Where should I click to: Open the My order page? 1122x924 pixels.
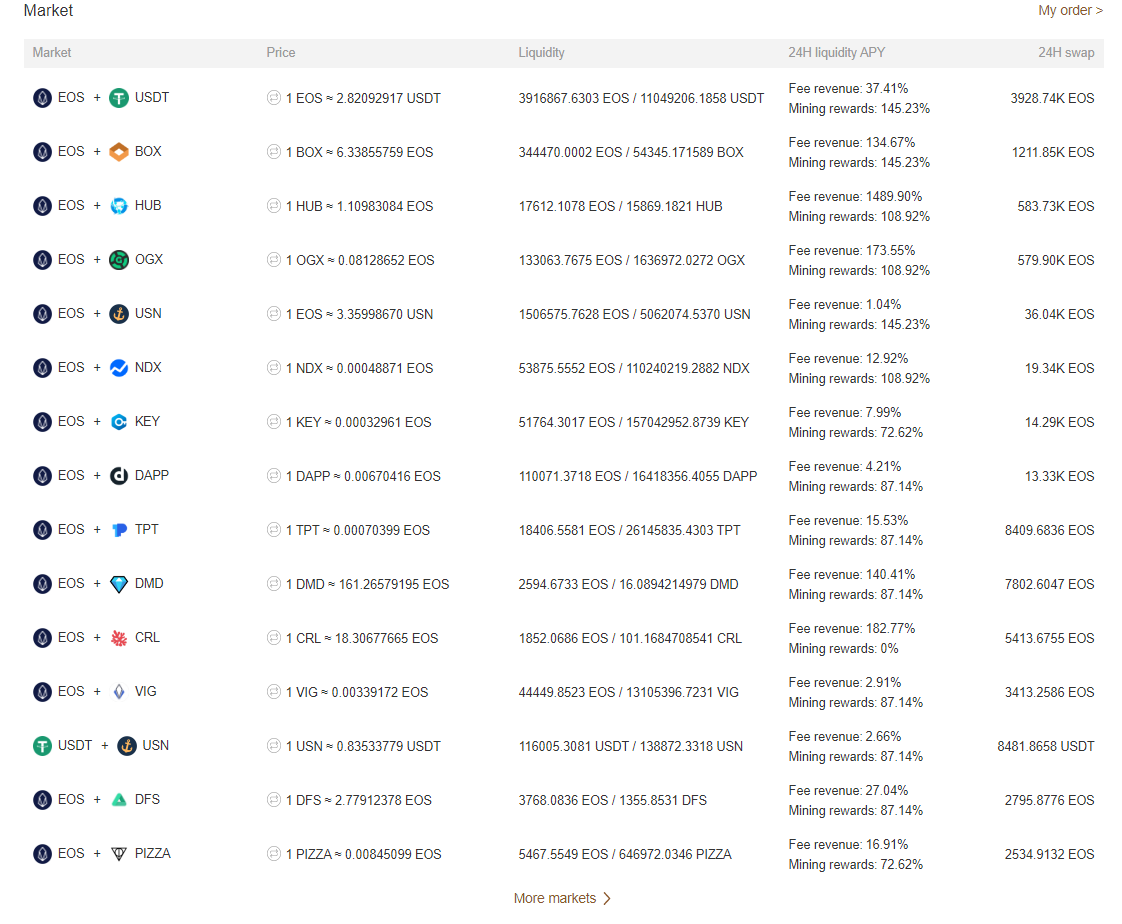1070,11
